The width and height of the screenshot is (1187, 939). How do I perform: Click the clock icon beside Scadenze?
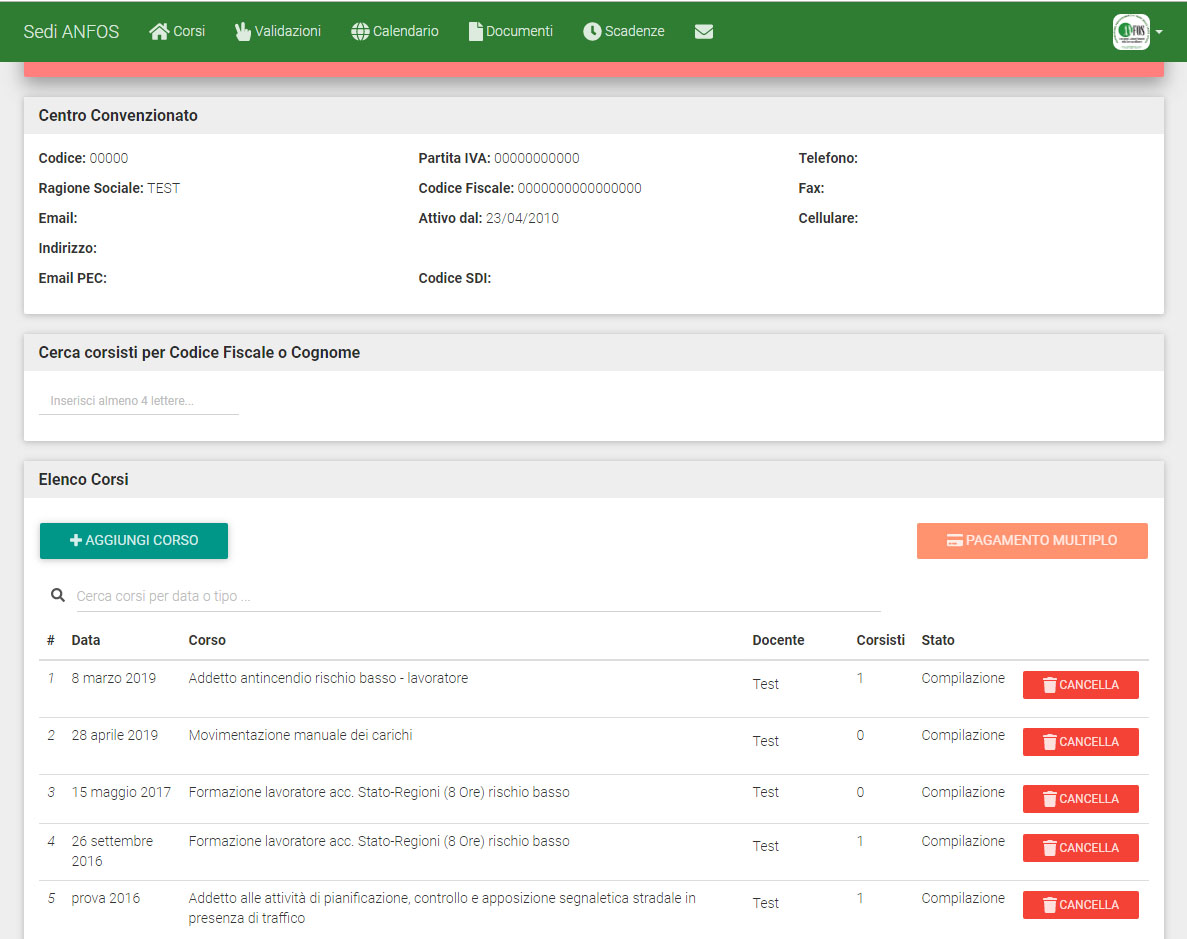592,32
